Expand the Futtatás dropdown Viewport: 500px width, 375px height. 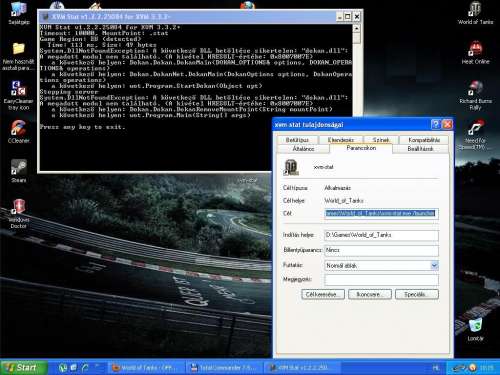click(x=434, y=266)
